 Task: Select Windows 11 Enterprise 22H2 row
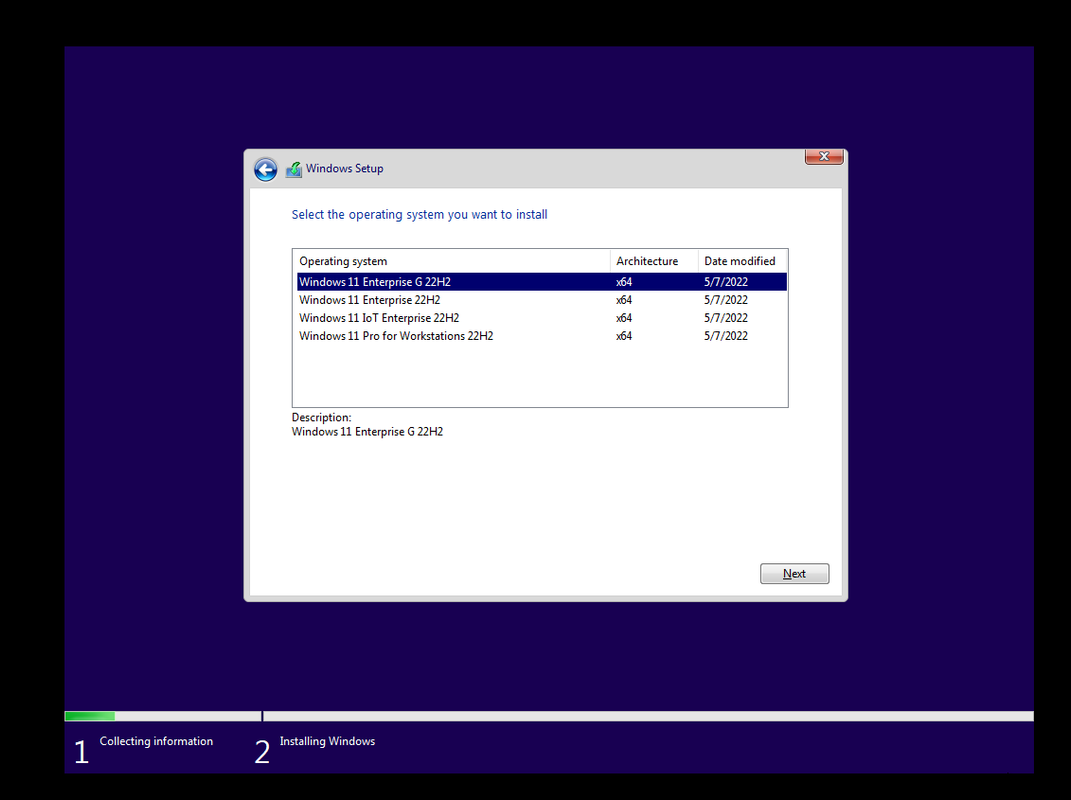[x=542, y=300]
